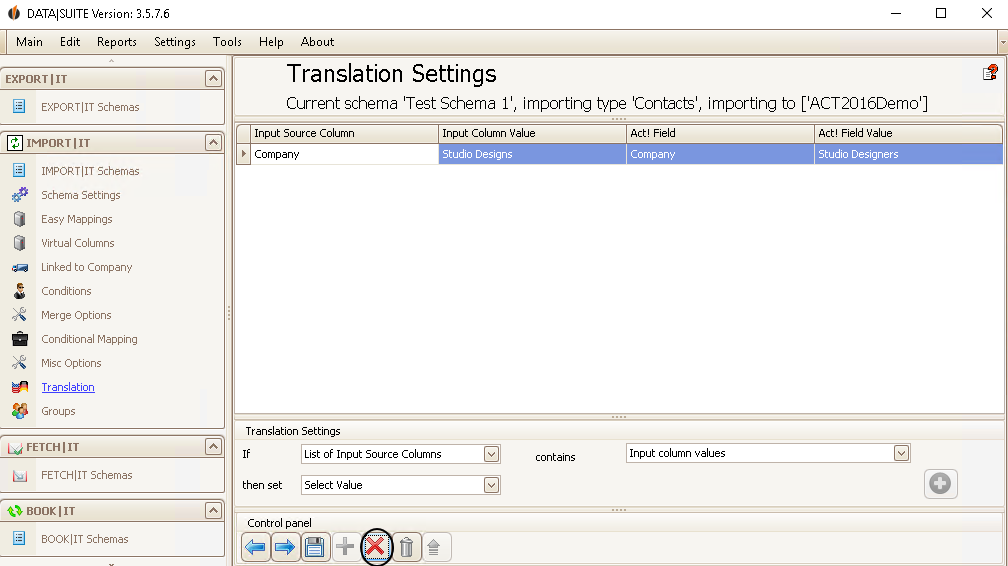This screenshot has width=1008, height=566.
Task: Click the up-arrow icon in Control panel
Action: point(434,547)
